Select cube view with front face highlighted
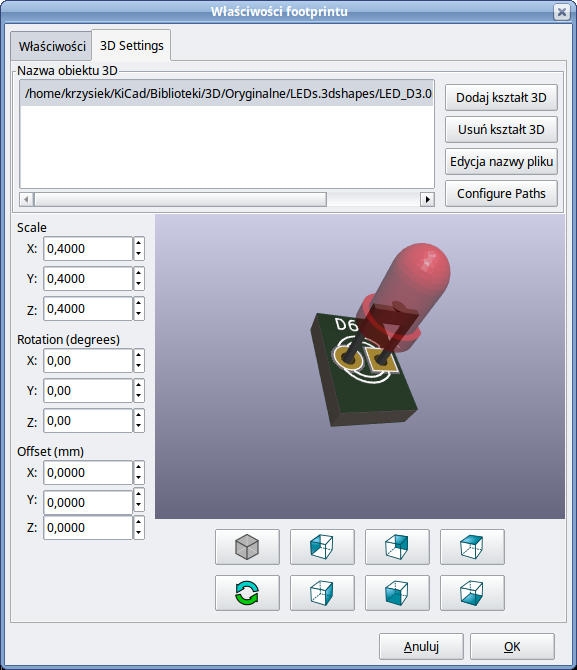The image size is (577, 670). click(x=397, y=593)
